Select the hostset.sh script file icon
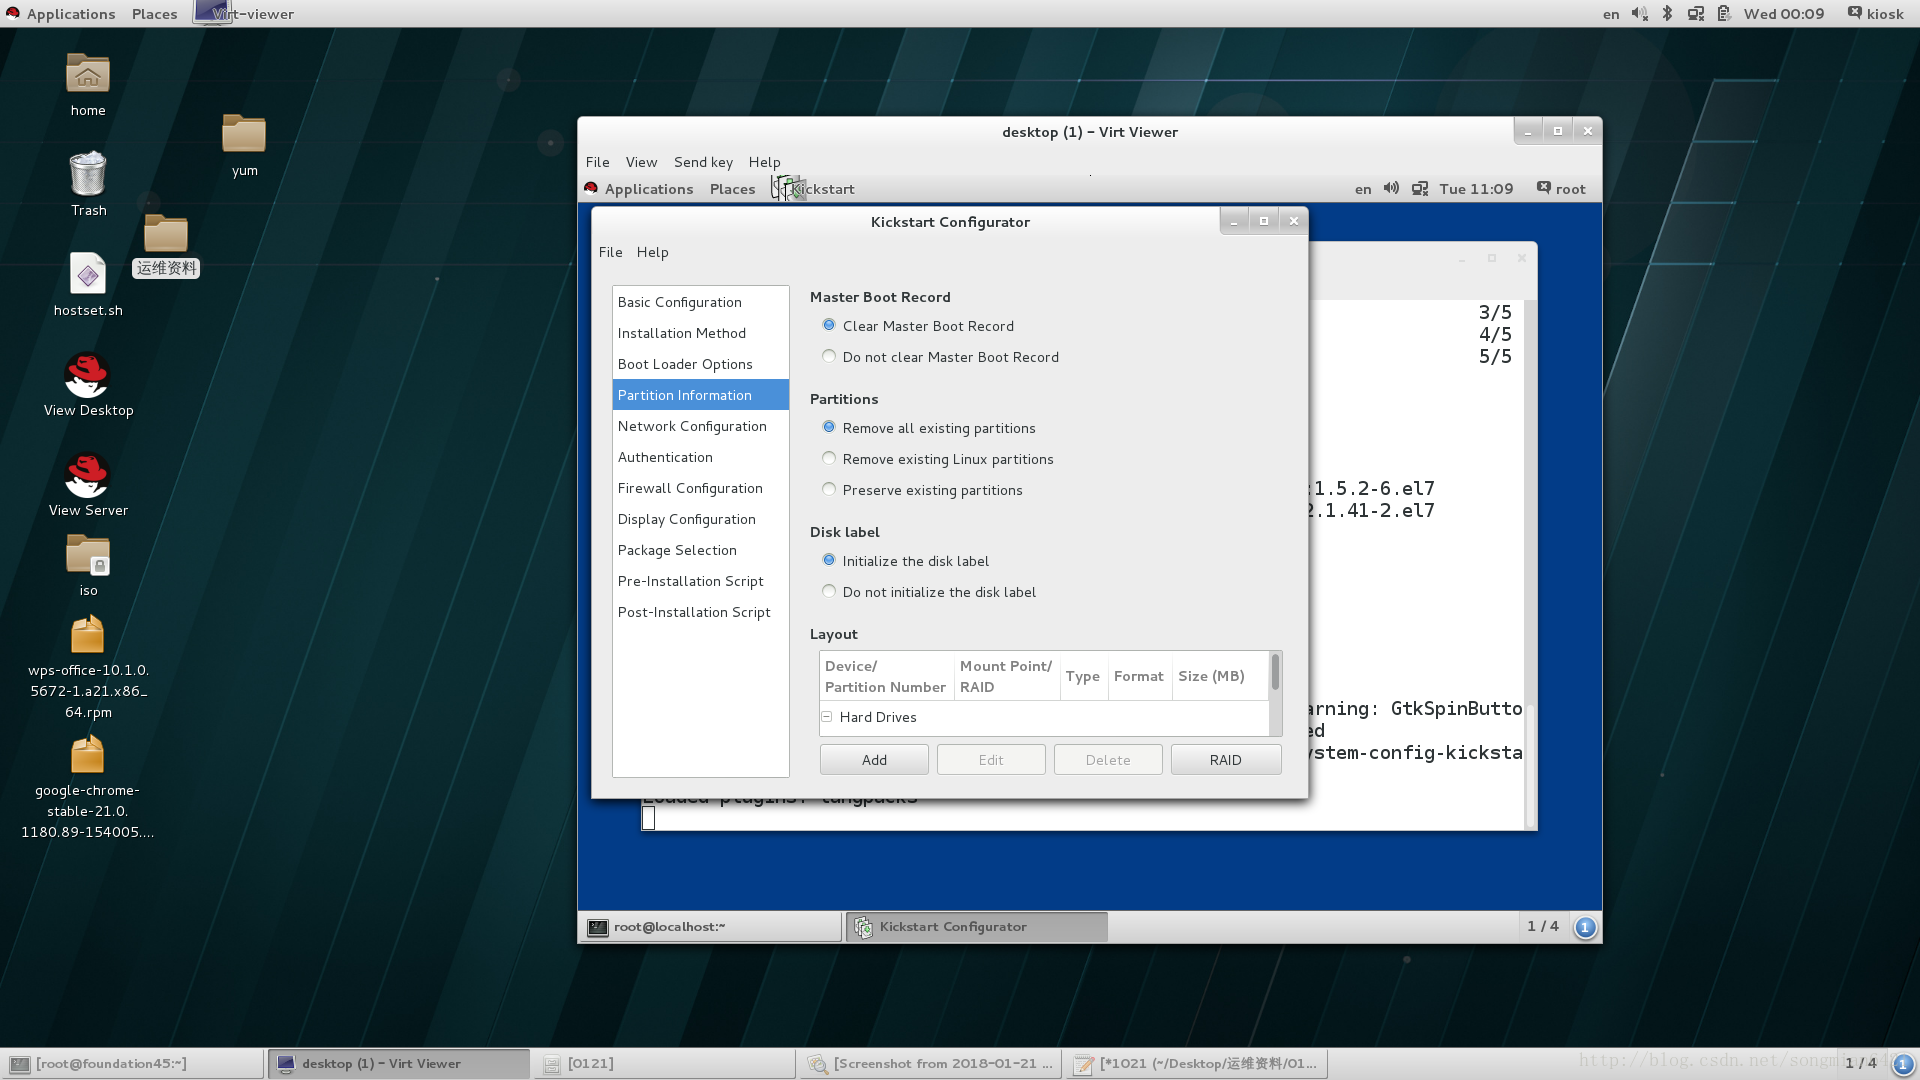1920x1080 pixels. 88,274
